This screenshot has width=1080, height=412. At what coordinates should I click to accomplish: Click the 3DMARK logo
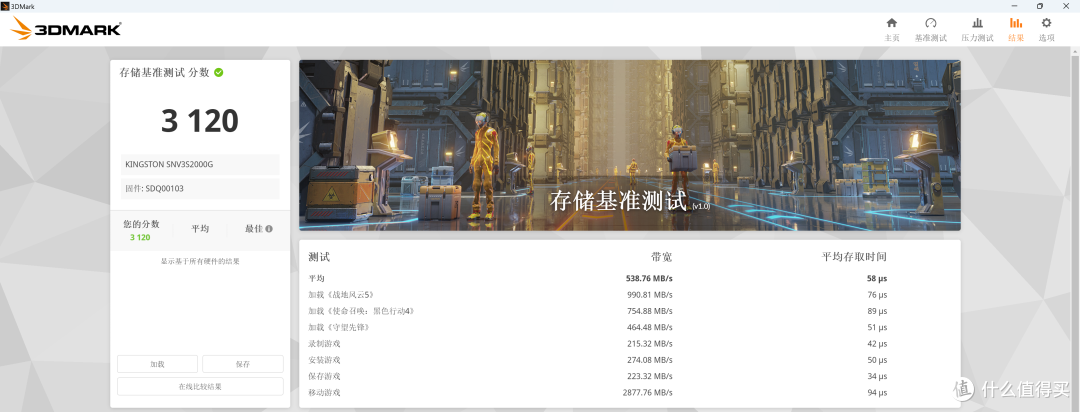click(x=66, y=28)
